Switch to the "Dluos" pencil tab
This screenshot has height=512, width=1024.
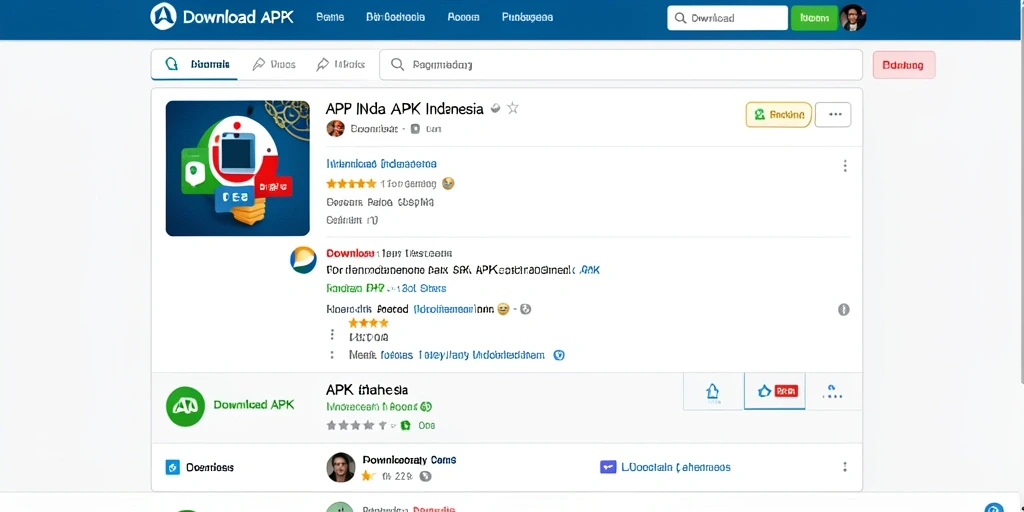coord(274,64)
